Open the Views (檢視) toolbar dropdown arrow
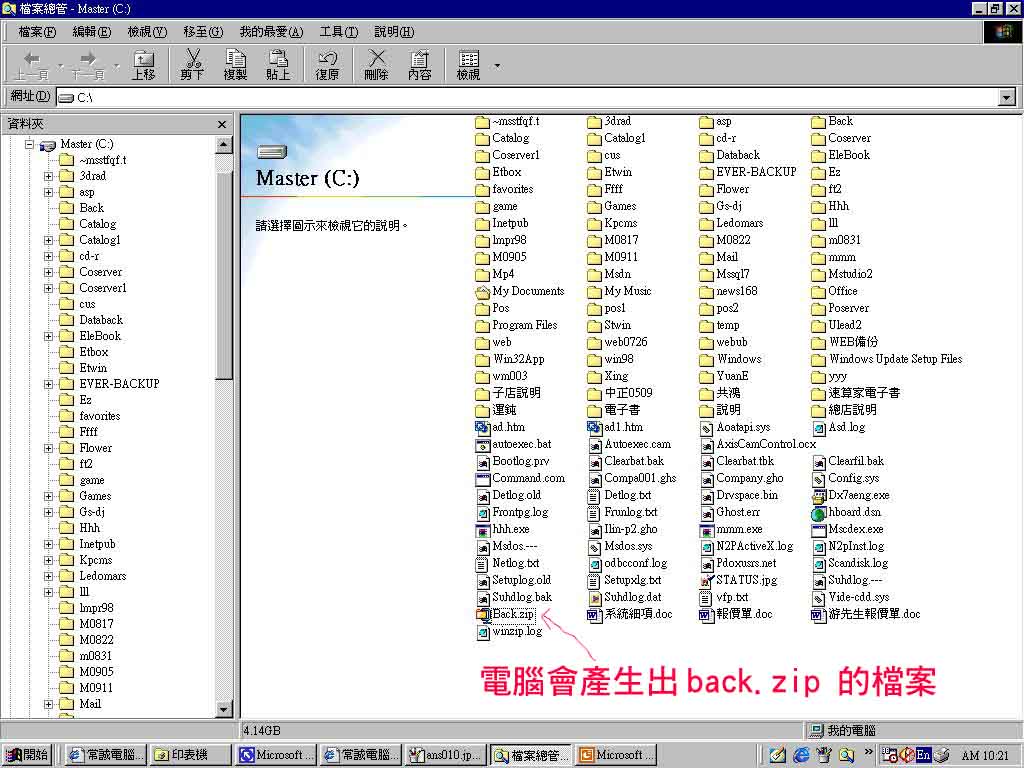 497,66
